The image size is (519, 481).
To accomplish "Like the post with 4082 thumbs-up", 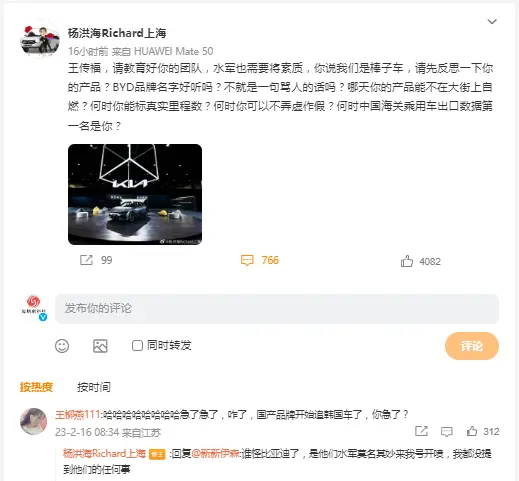I will 407,261.
